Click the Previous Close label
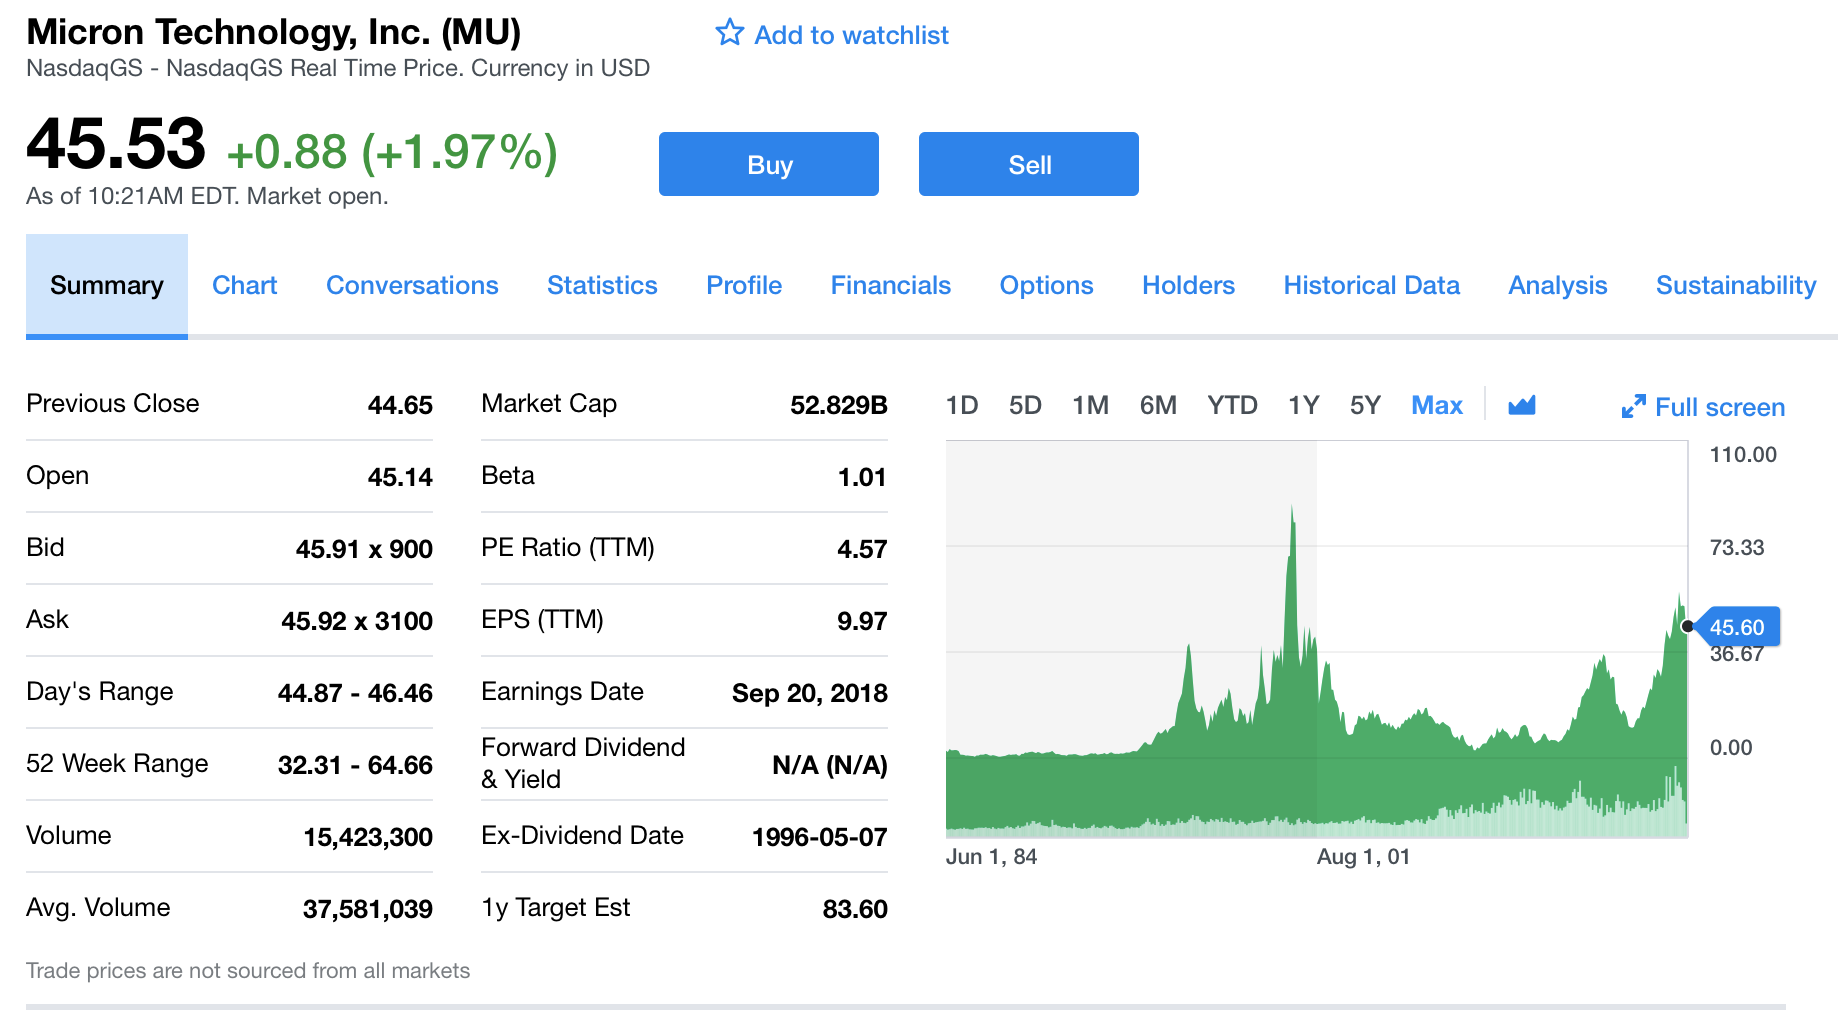The height and width of the screenshot is (1030, 1838). pyautogui.click(x=113, y=403)
